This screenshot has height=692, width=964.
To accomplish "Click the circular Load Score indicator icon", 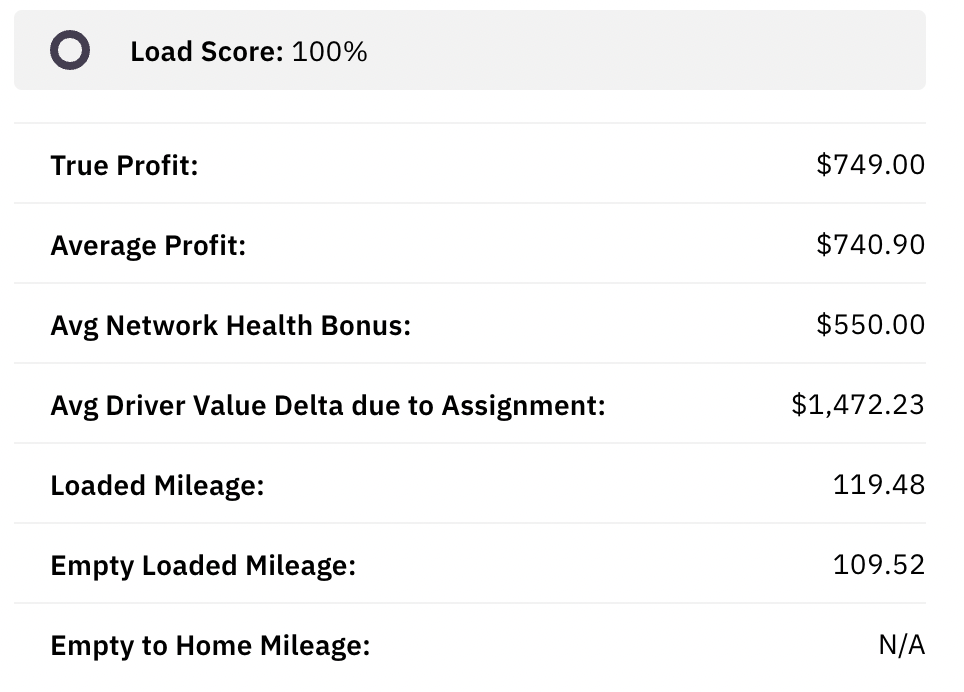I will (x=70, y=51).
